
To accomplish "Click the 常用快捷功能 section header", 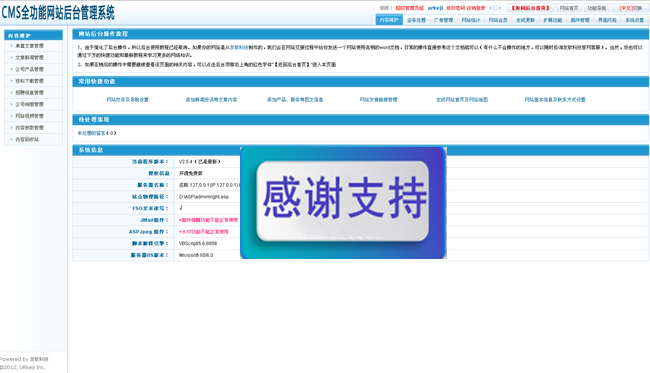I will 361,82.
